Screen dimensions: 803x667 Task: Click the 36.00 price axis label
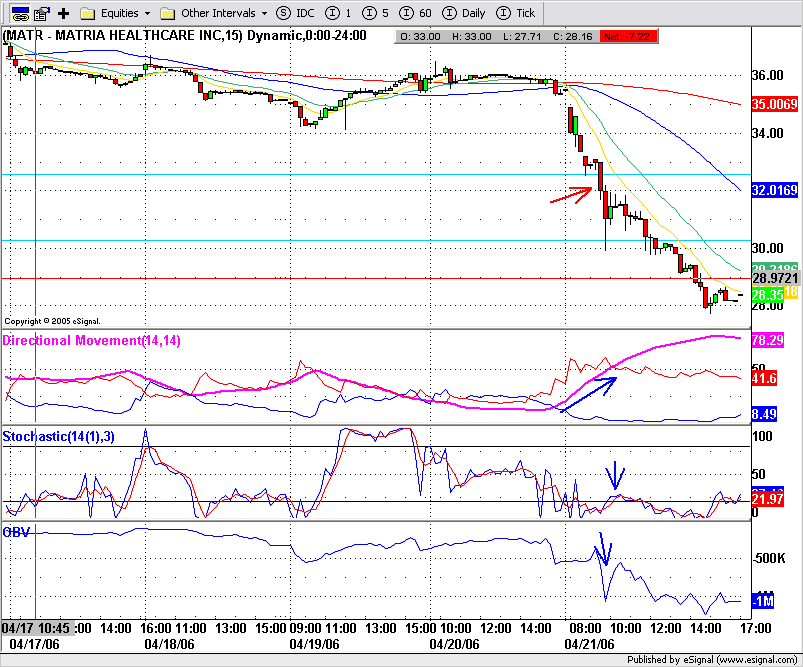click(767, 75)
